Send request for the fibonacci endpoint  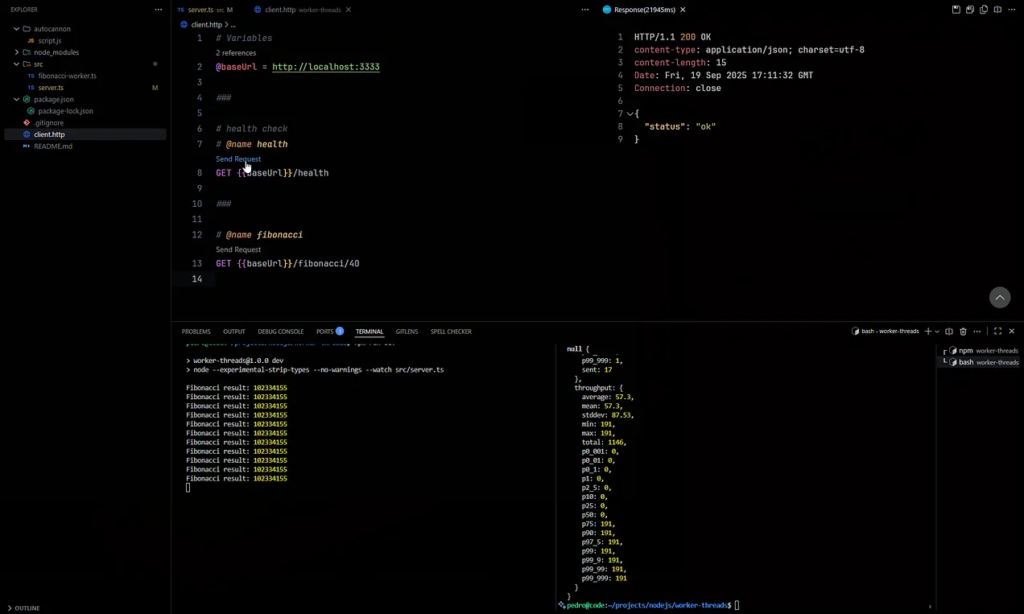pos(238,249)
